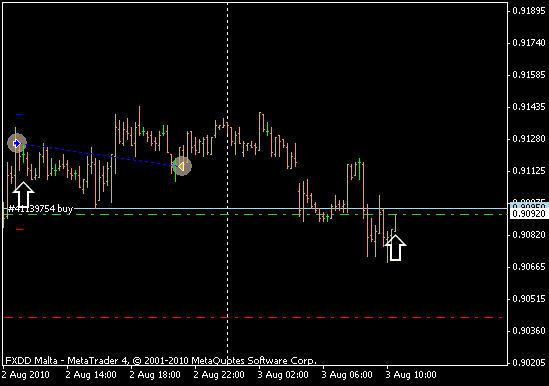Click price axis label 0.91435

(529, 107)
